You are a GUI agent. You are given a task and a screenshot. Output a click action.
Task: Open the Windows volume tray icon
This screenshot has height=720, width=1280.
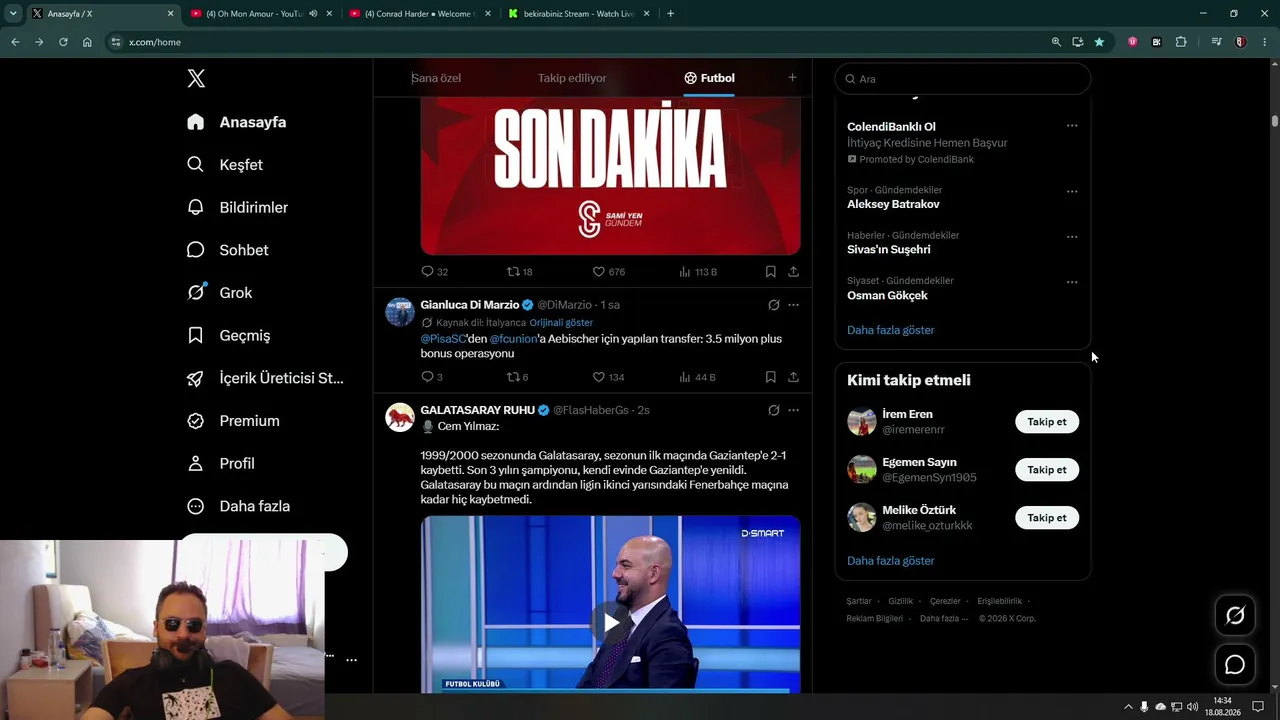(x=1192, y=707)
